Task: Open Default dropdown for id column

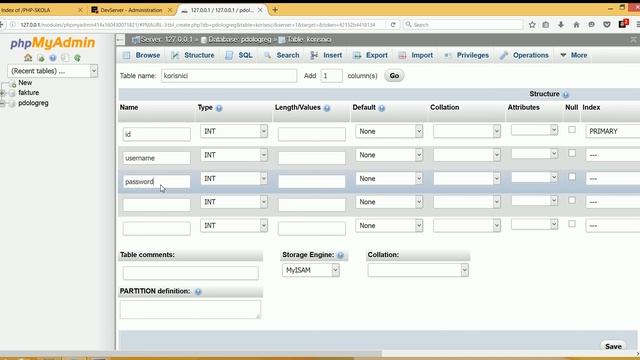Action: 389,131
